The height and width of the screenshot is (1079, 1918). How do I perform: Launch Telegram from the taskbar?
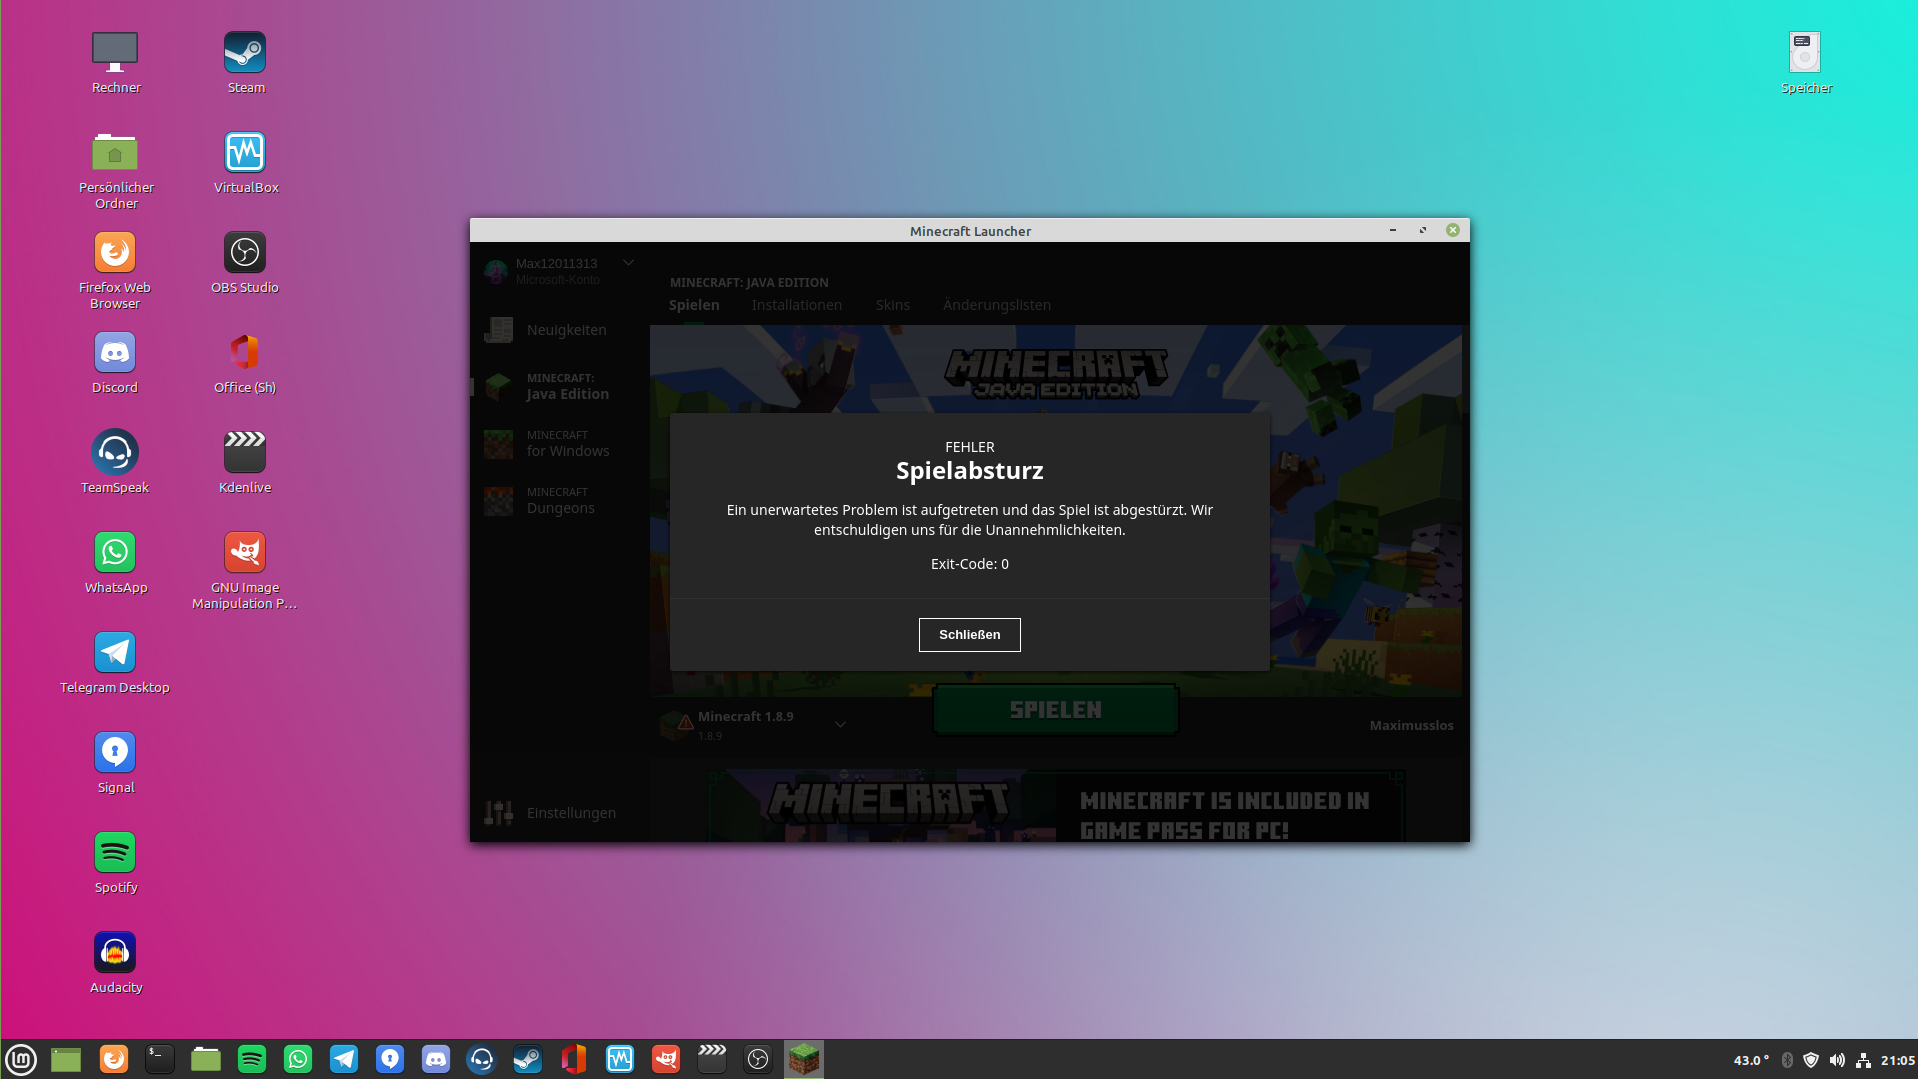344,1059
